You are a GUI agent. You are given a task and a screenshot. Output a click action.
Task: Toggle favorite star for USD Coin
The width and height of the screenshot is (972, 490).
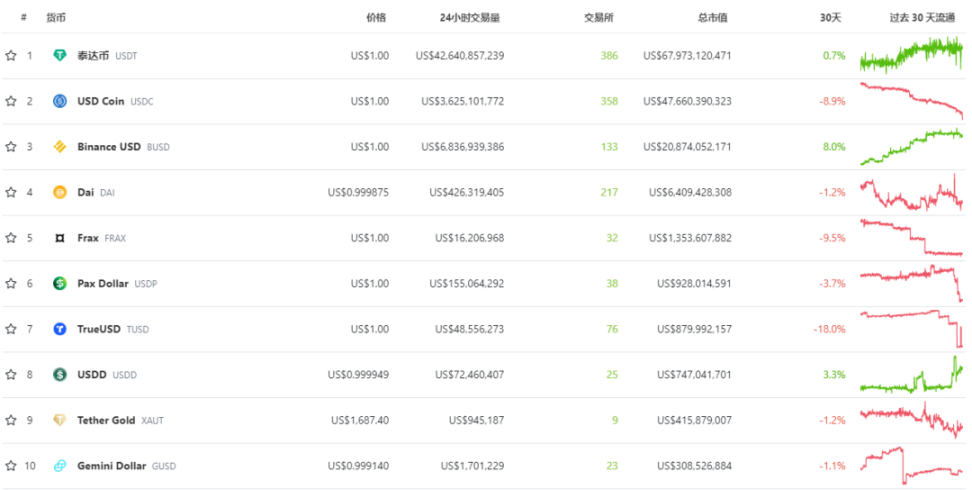(x=11, y=101)
